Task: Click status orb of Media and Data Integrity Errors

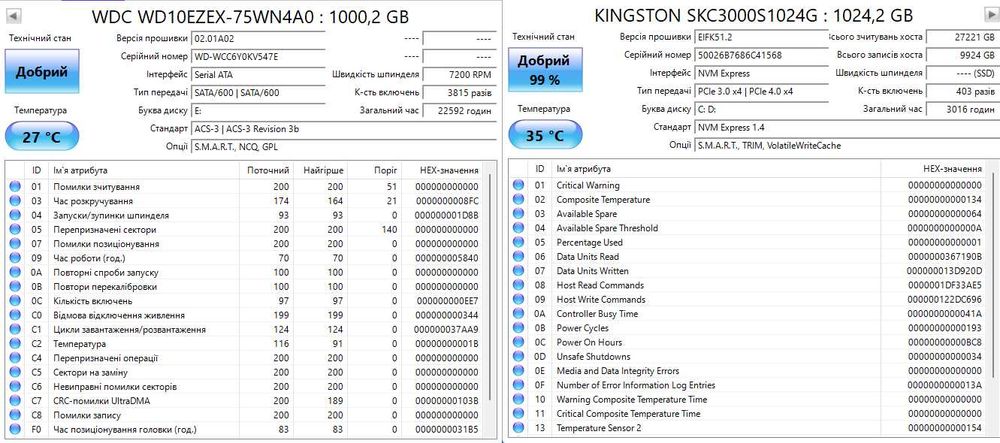Action: coord(518,370)
